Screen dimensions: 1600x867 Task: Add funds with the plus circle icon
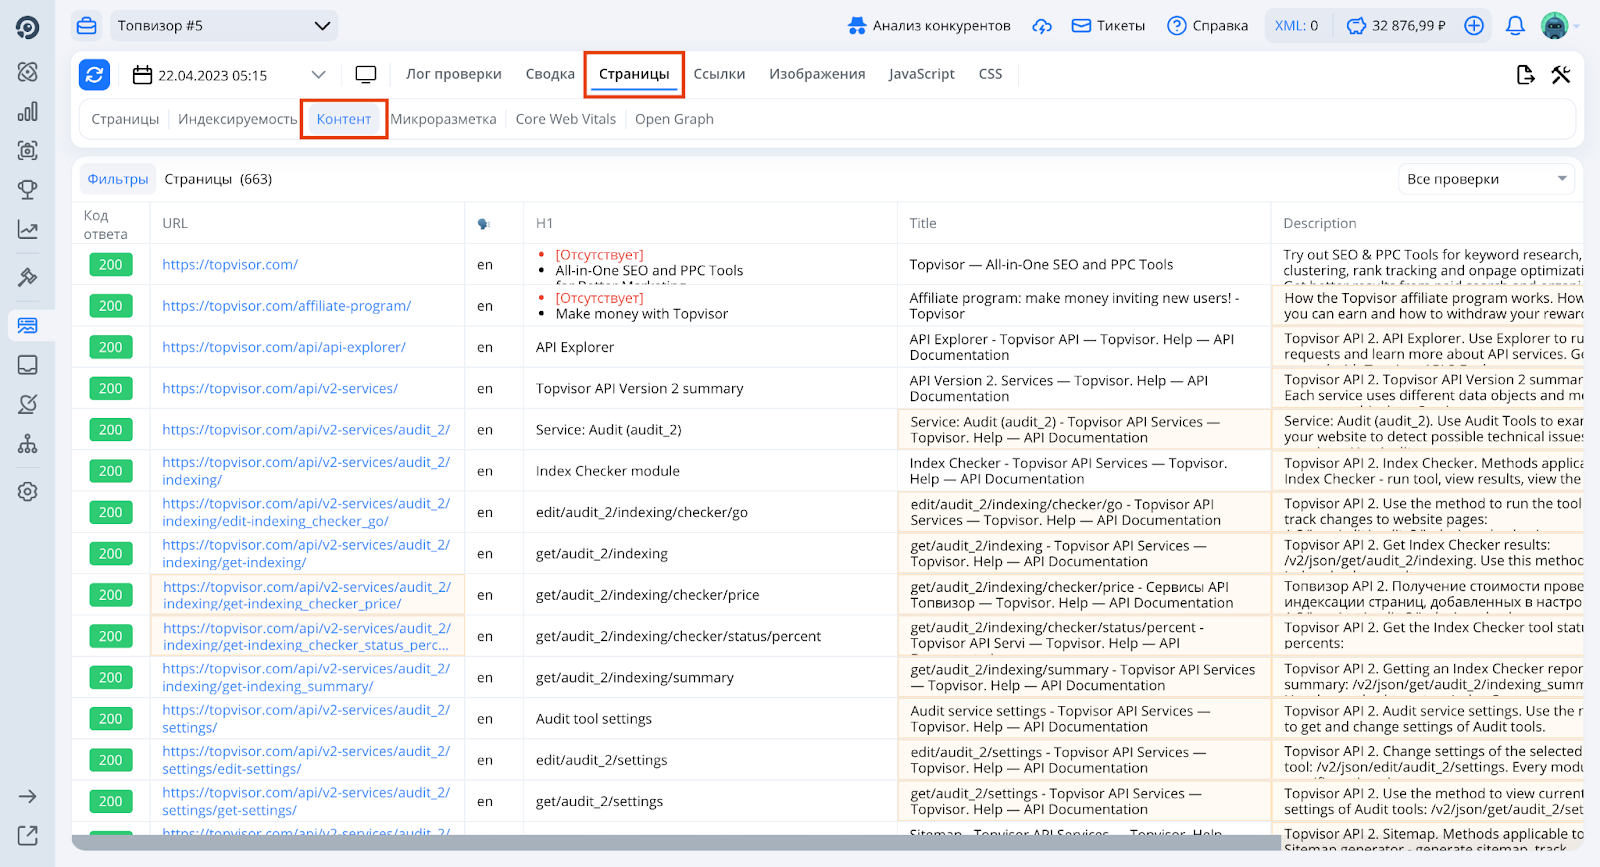[x=1474, y=26]
